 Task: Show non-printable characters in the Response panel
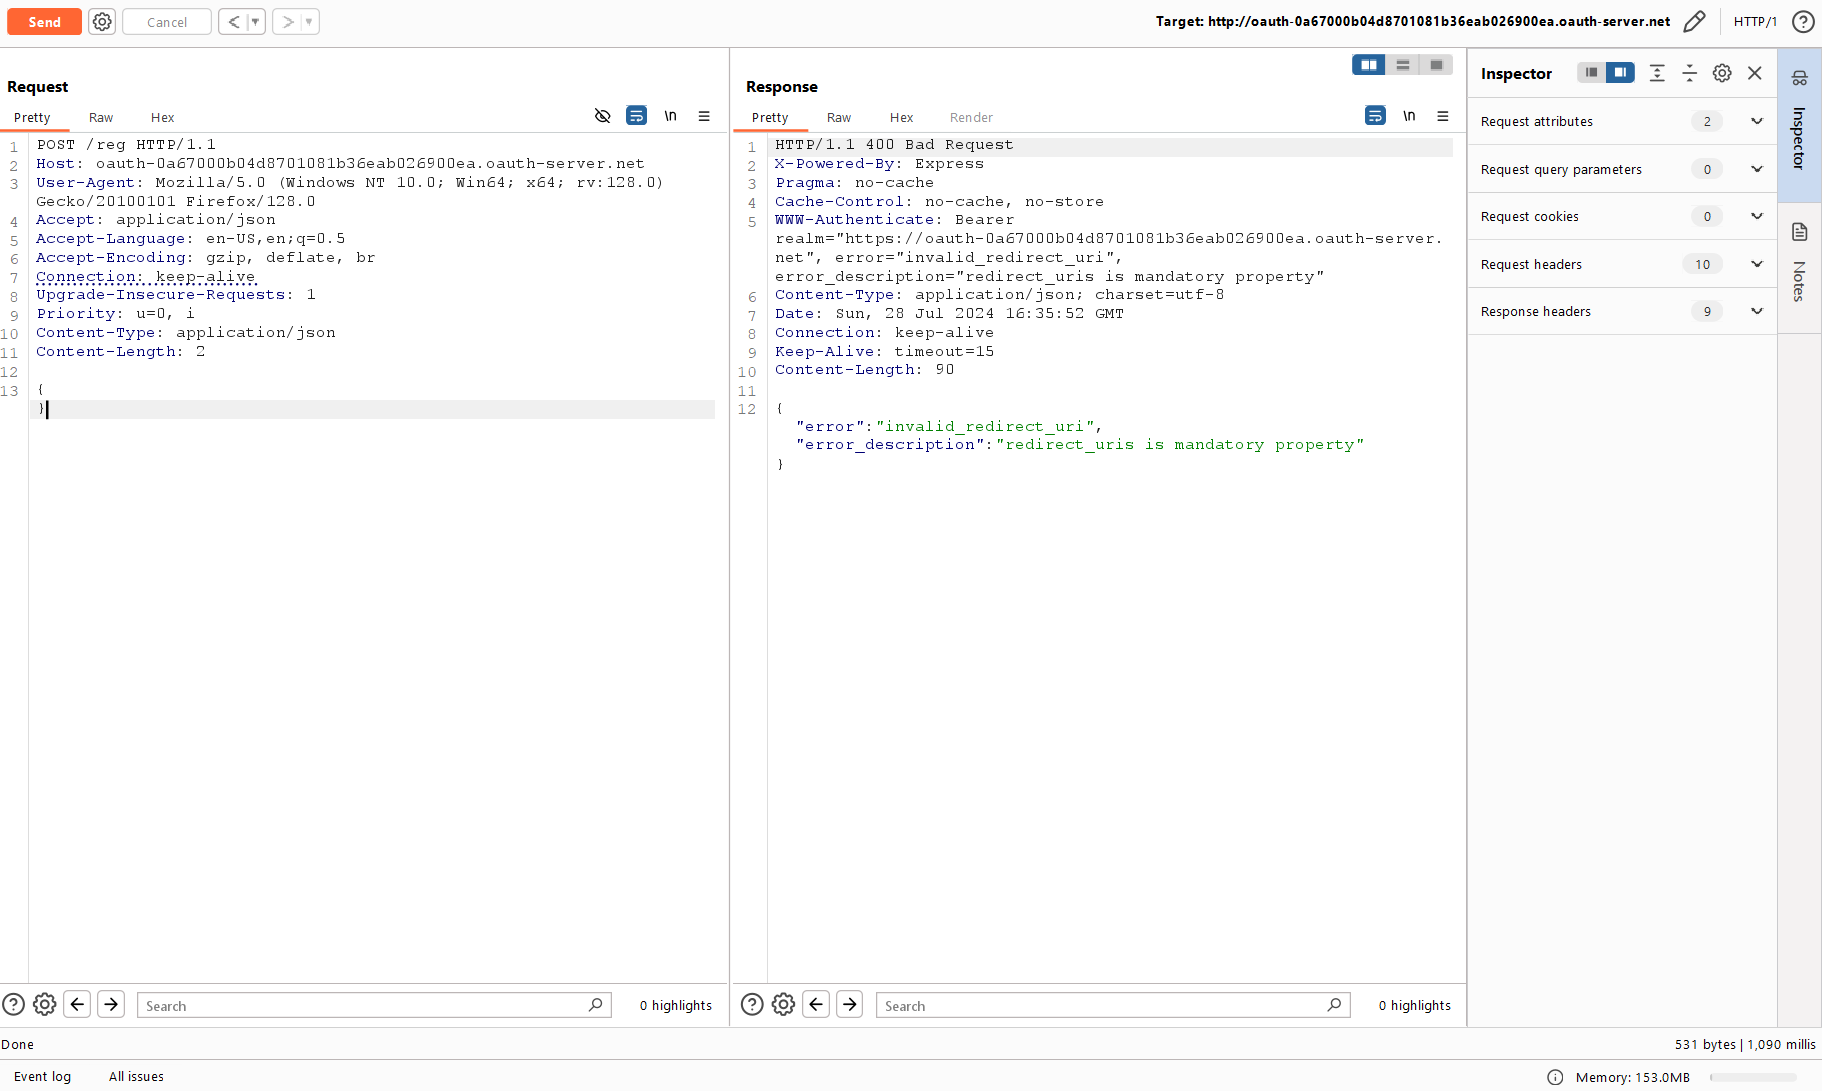1409,116
